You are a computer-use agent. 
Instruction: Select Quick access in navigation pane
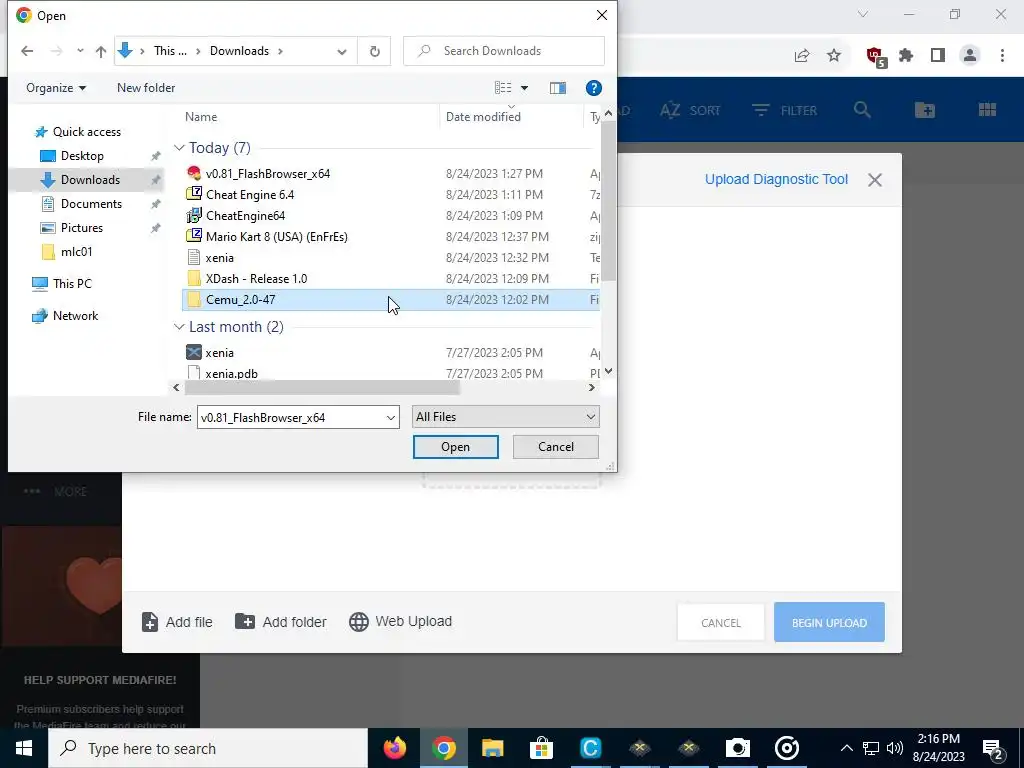coord(87,132)
